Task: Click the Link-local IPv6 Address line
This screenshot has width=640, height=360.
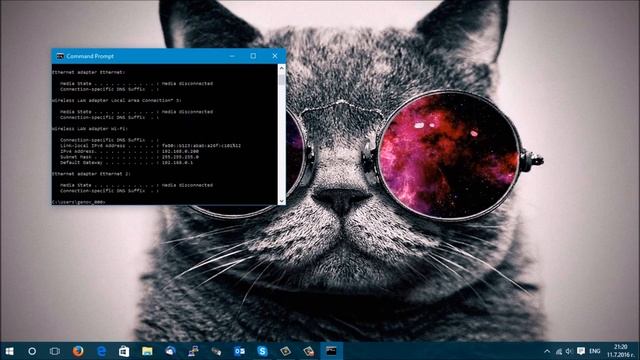Action: coord(150,146)
